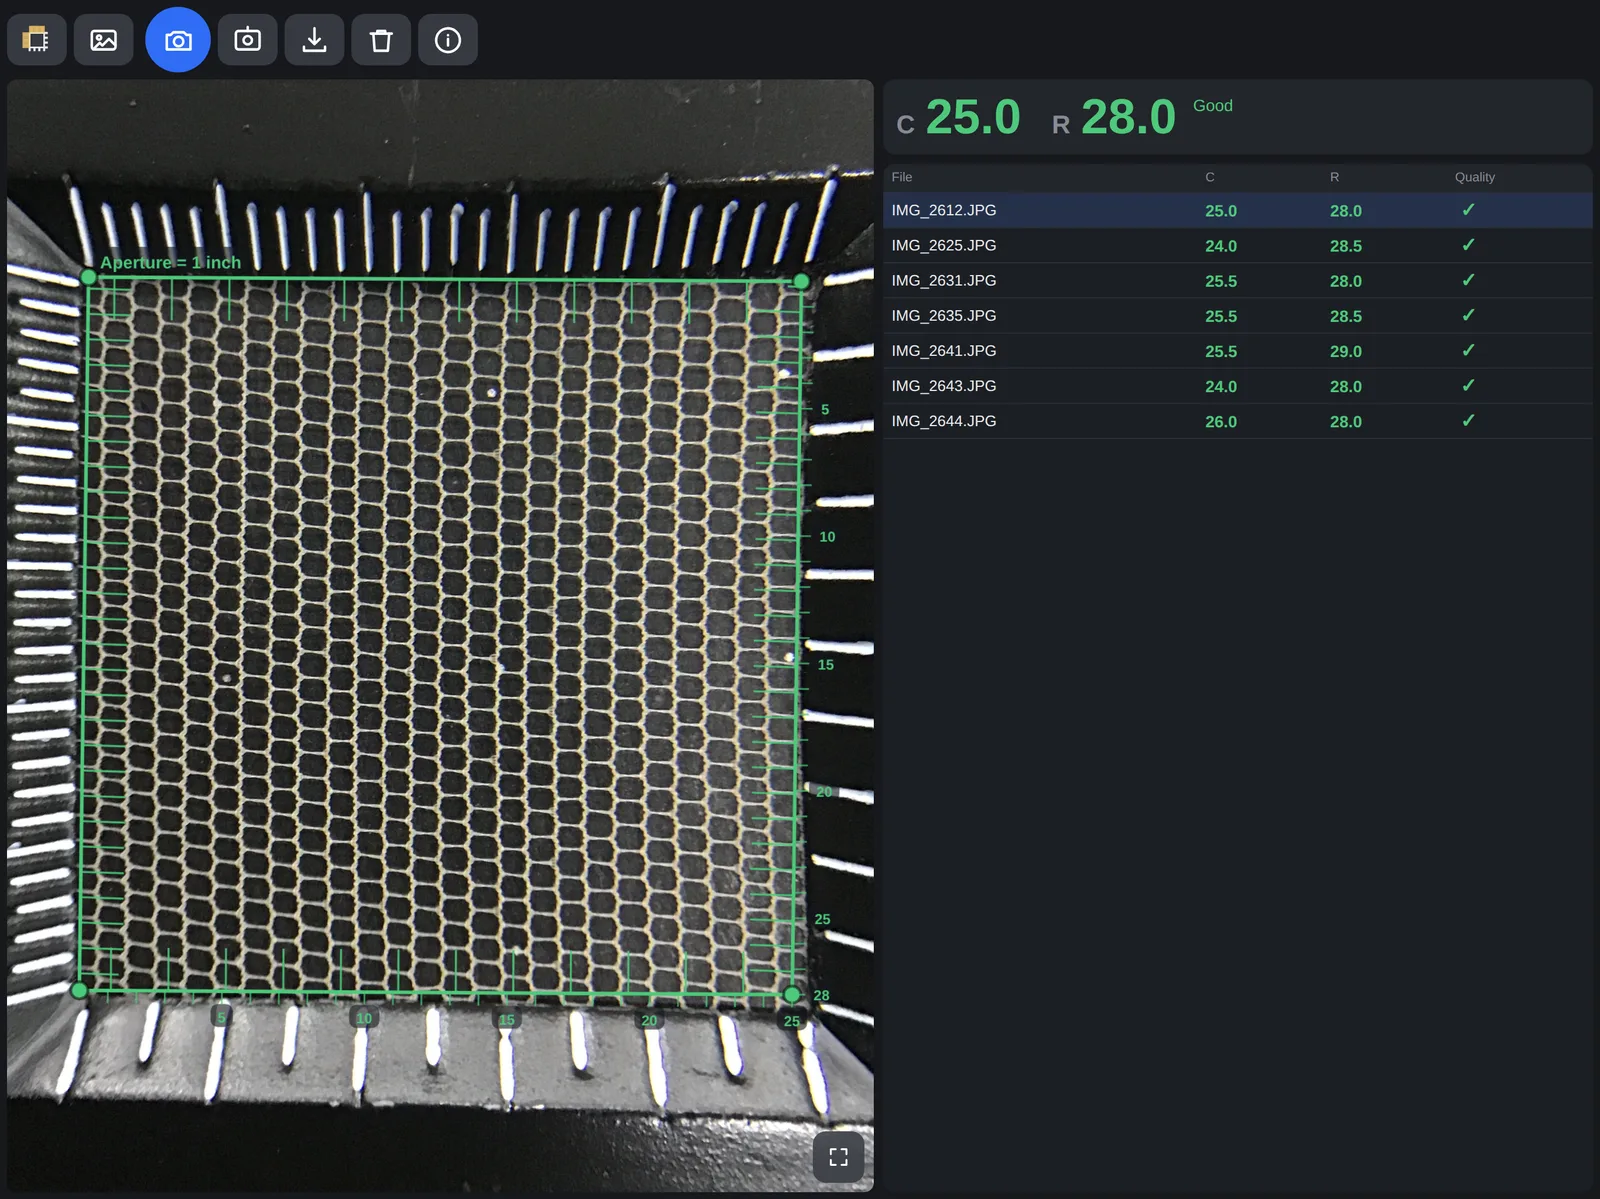Select the IMG_2641.JPG file row

[x=1237, y=350]
